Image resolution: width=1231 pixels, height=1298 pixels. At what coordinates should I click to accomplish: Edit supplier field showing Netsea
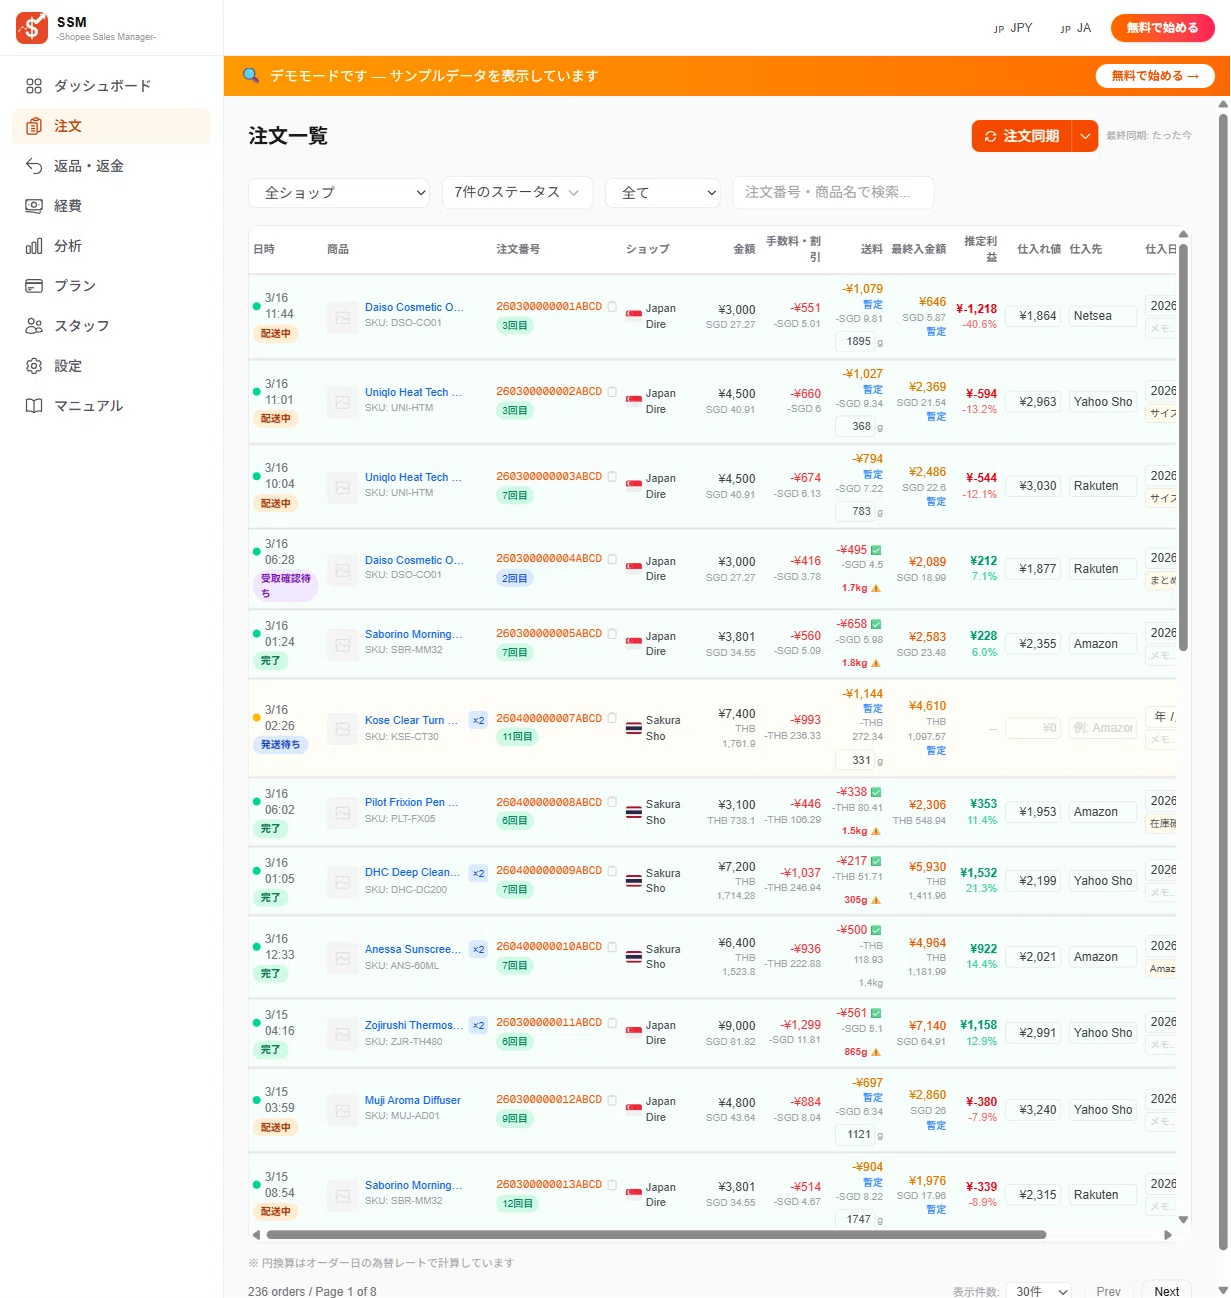pos(1103,316)
